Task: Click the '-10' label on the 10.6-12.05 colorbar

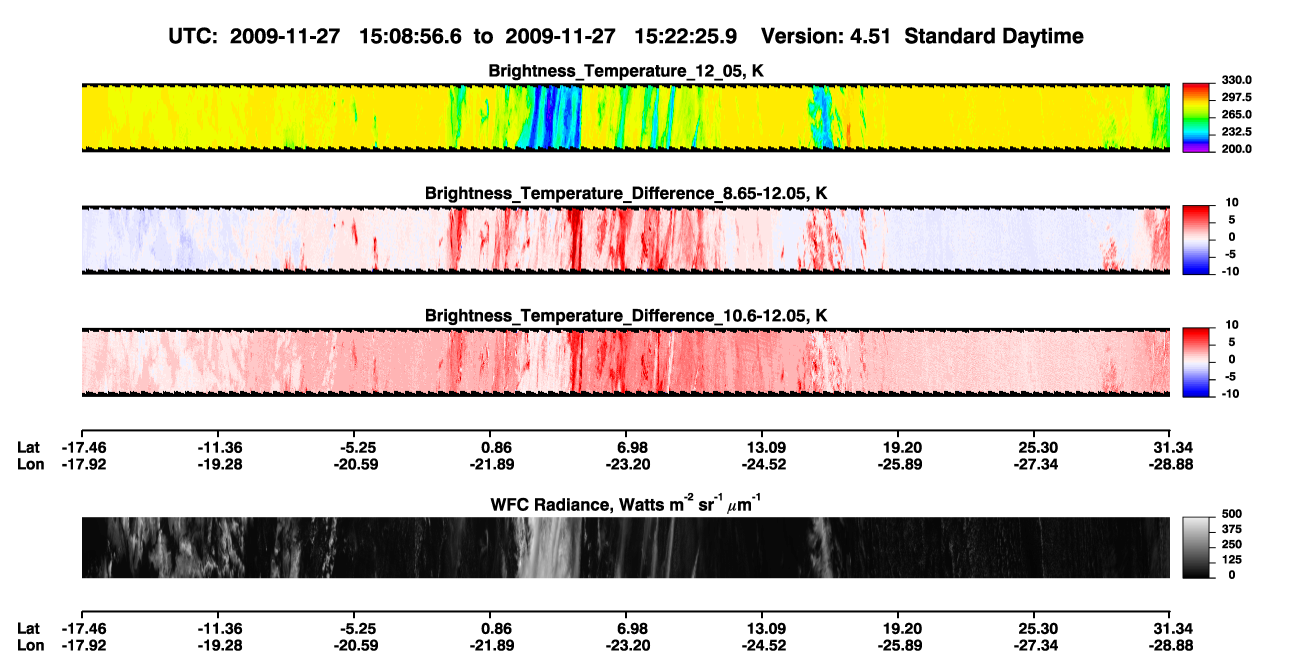Action: (x=1229, y=394)
